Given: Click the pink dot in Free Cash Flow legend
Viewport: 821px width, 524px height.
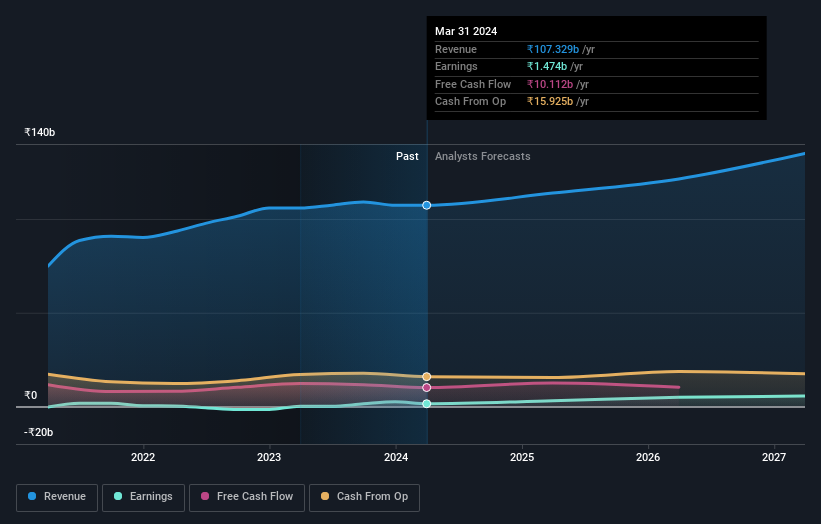Looking at the screenshot, I should click(205, 496).
